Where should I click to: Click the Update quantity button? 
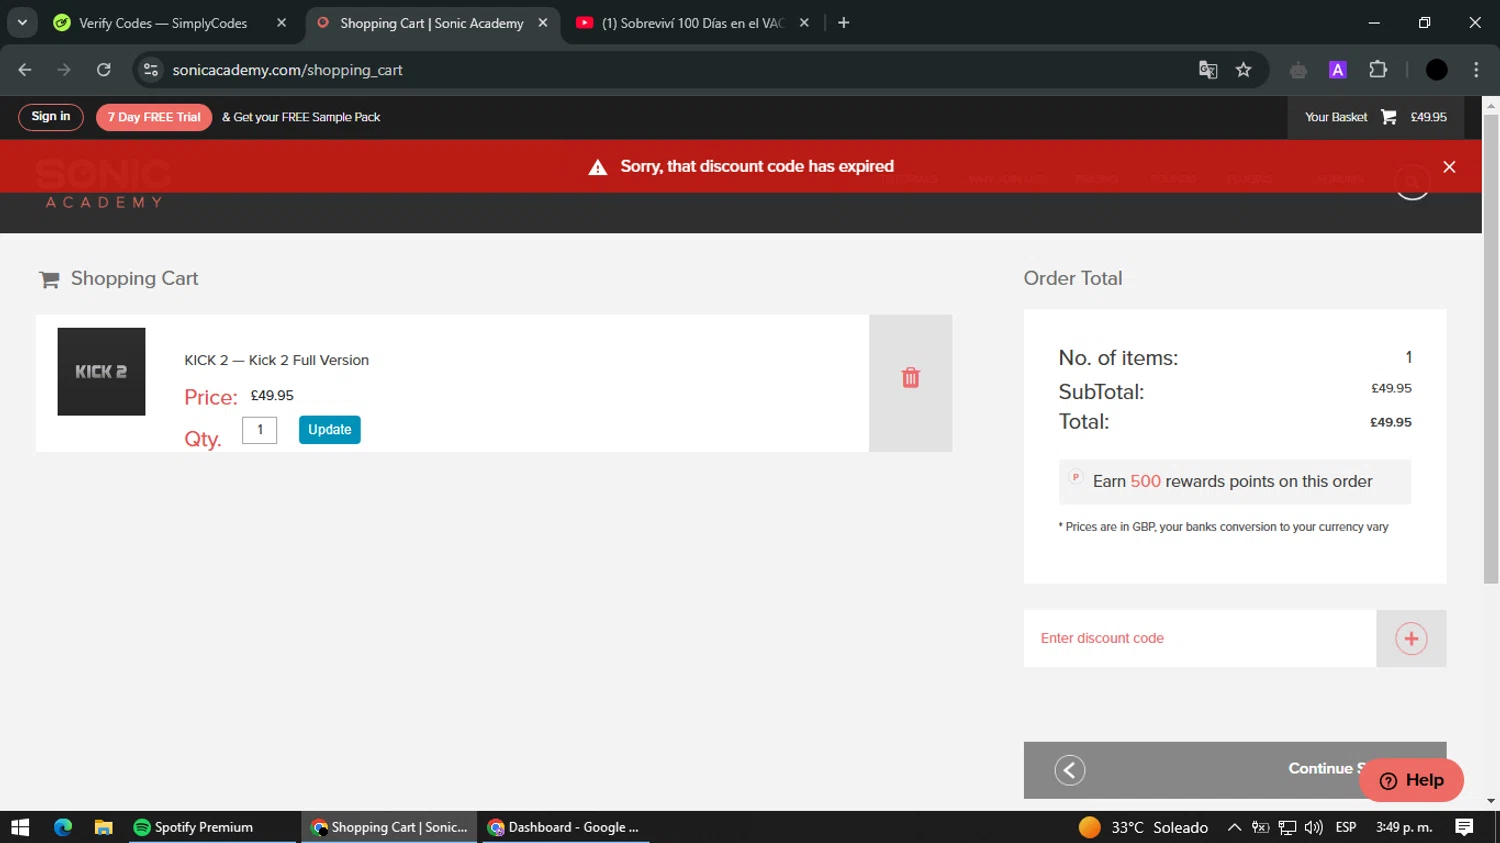click(x=329, y=430)
